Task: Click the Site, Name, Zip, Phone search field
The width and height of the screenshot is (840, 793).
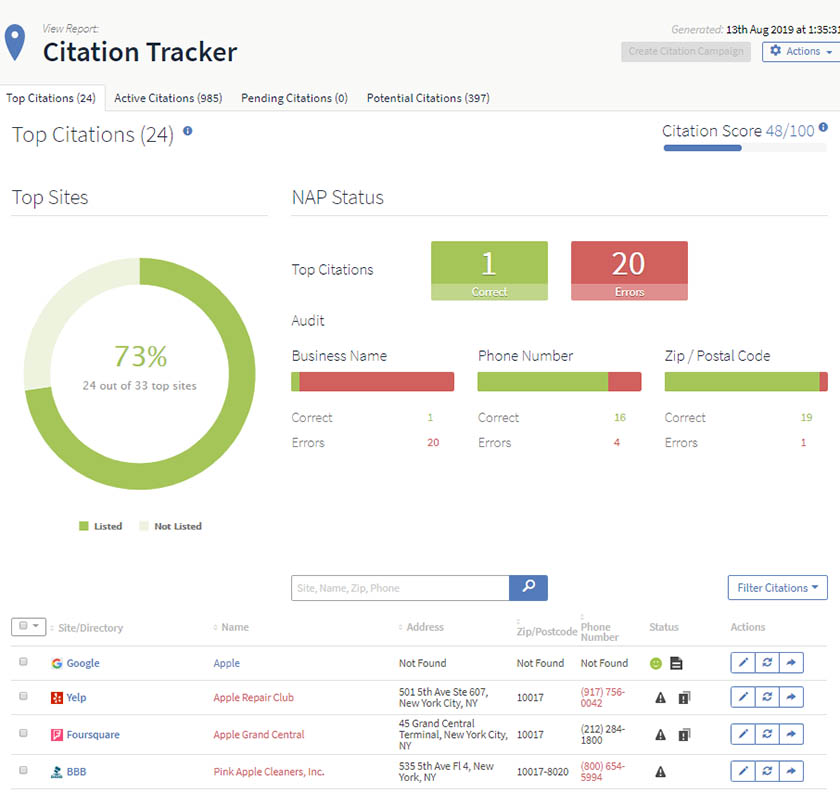Action: pos(400,588)
